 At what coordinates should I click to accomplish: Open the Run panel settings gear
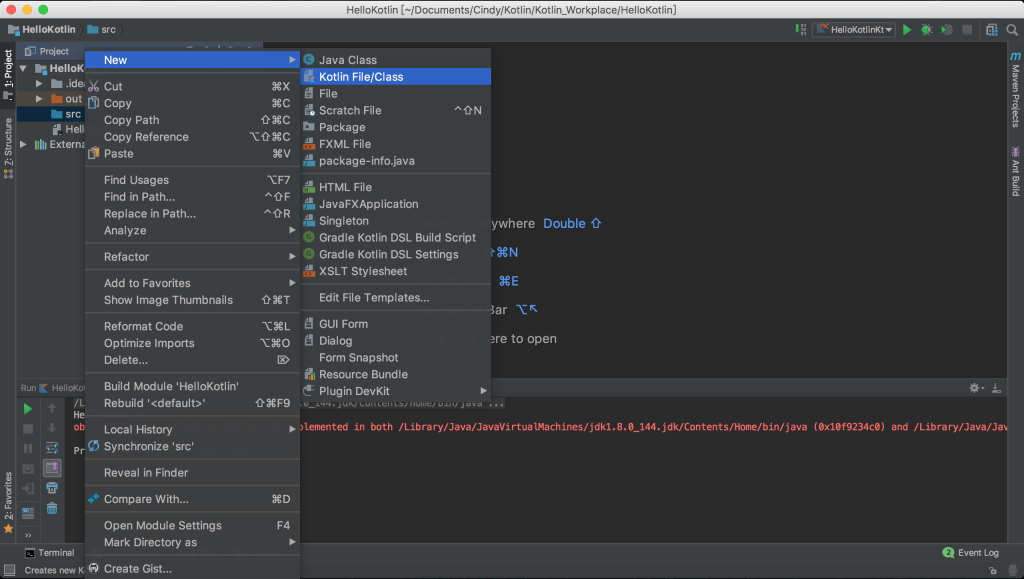click(975, 388)
